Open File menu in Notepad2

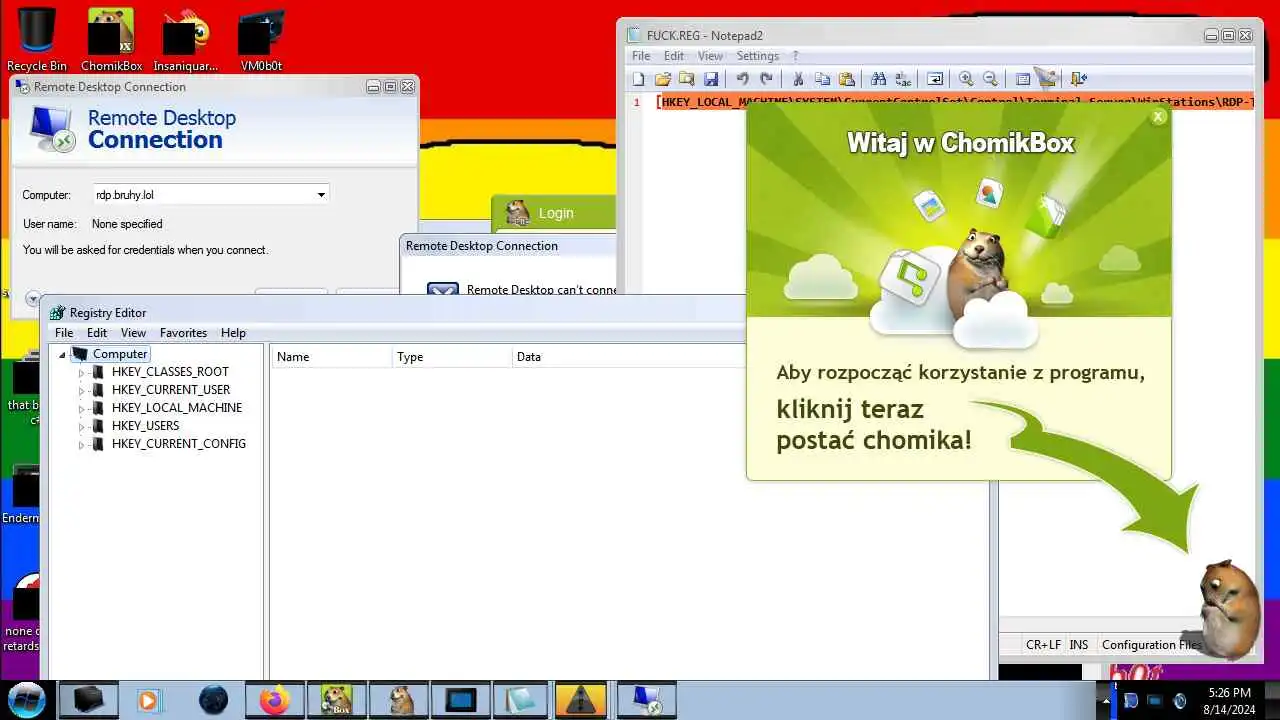(x=641, y=56)
